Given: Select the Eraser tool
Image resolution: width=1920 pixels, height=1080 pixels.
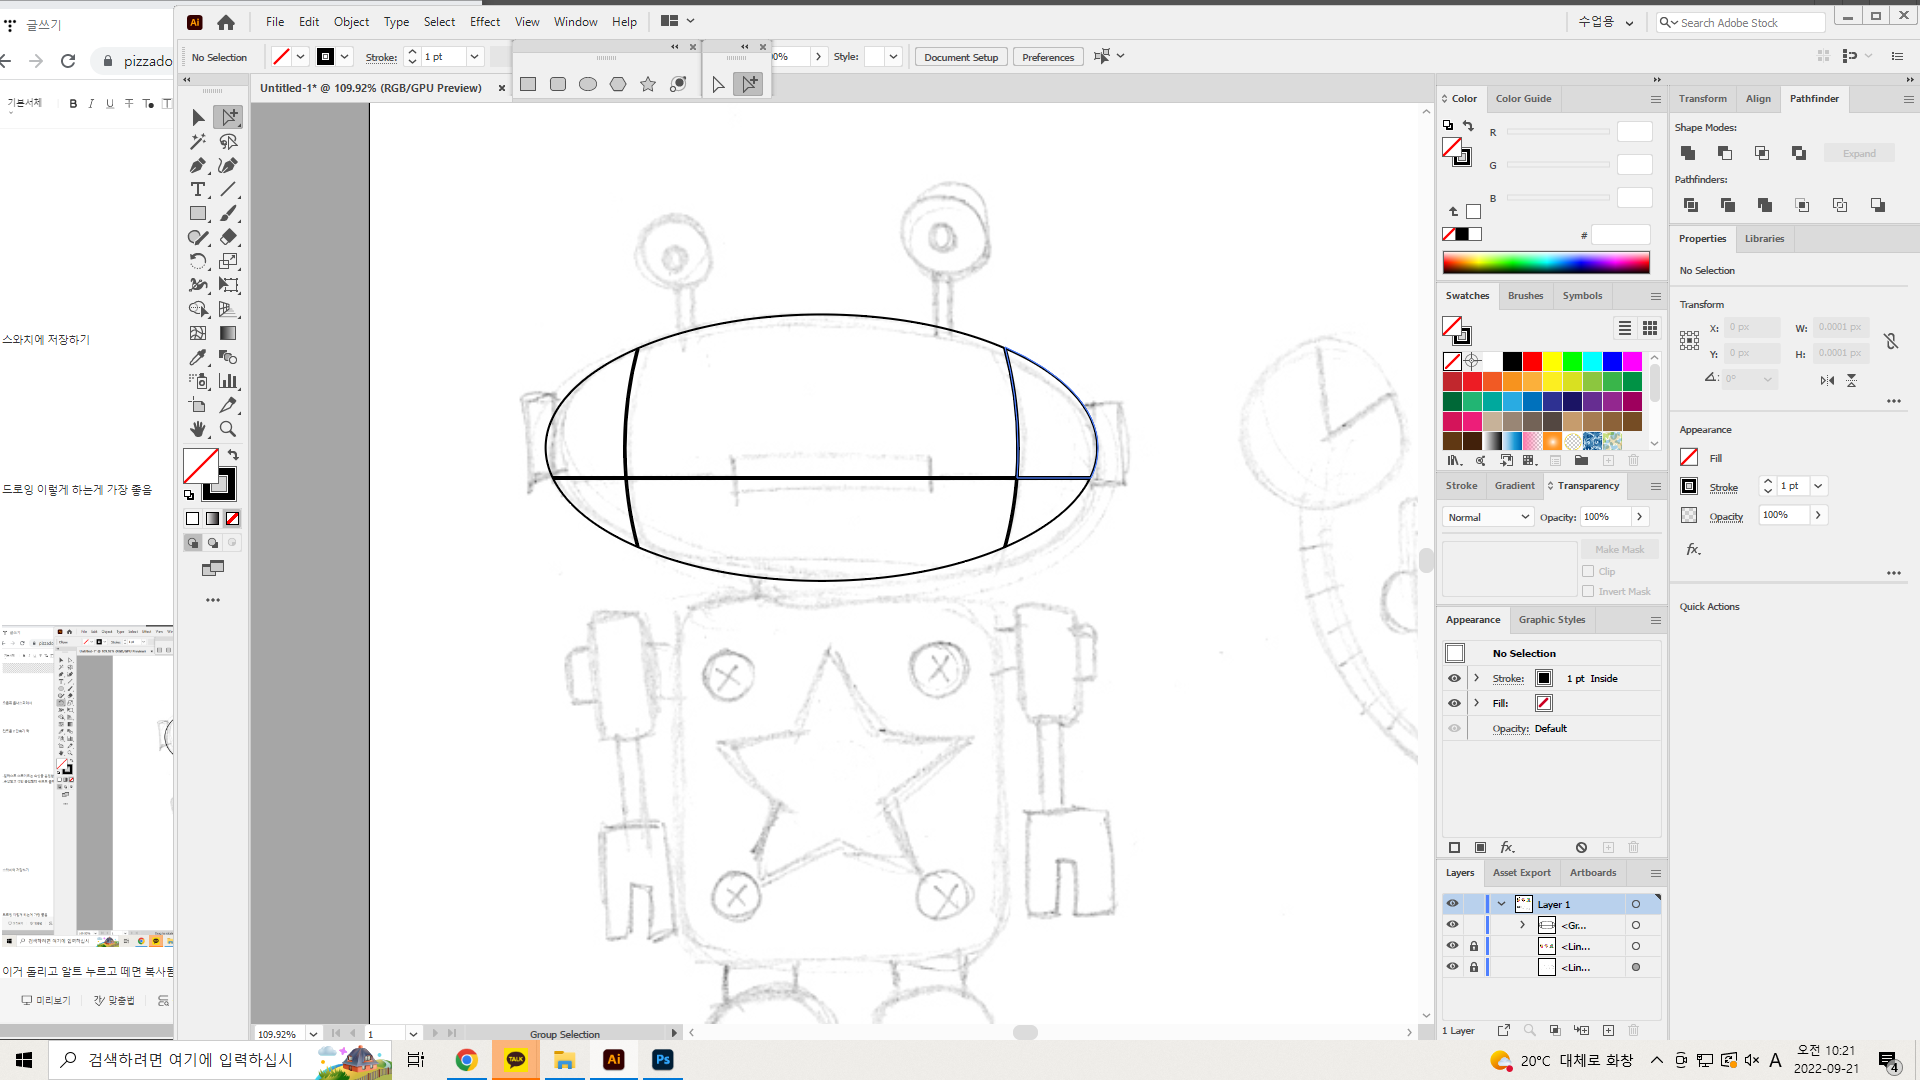Looking at the screenshot, I should coord(229,237).
